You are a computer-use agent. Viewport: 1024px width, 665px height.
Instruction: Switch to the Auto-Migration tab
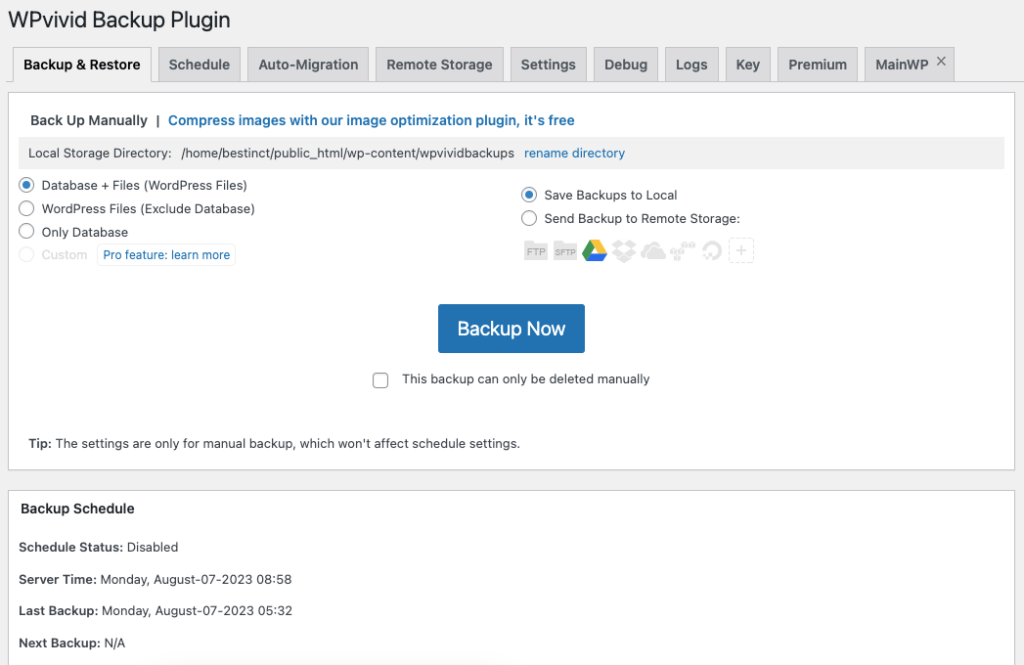point(307,63)
